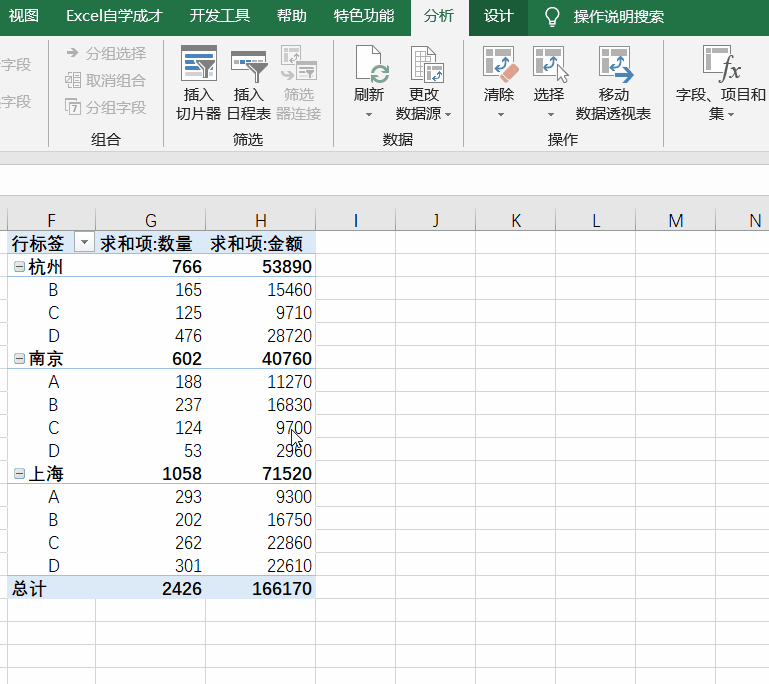The width and height of the screenshot is (769, 684).
Task: Click cell with value 71520
Action: (260, 474)
